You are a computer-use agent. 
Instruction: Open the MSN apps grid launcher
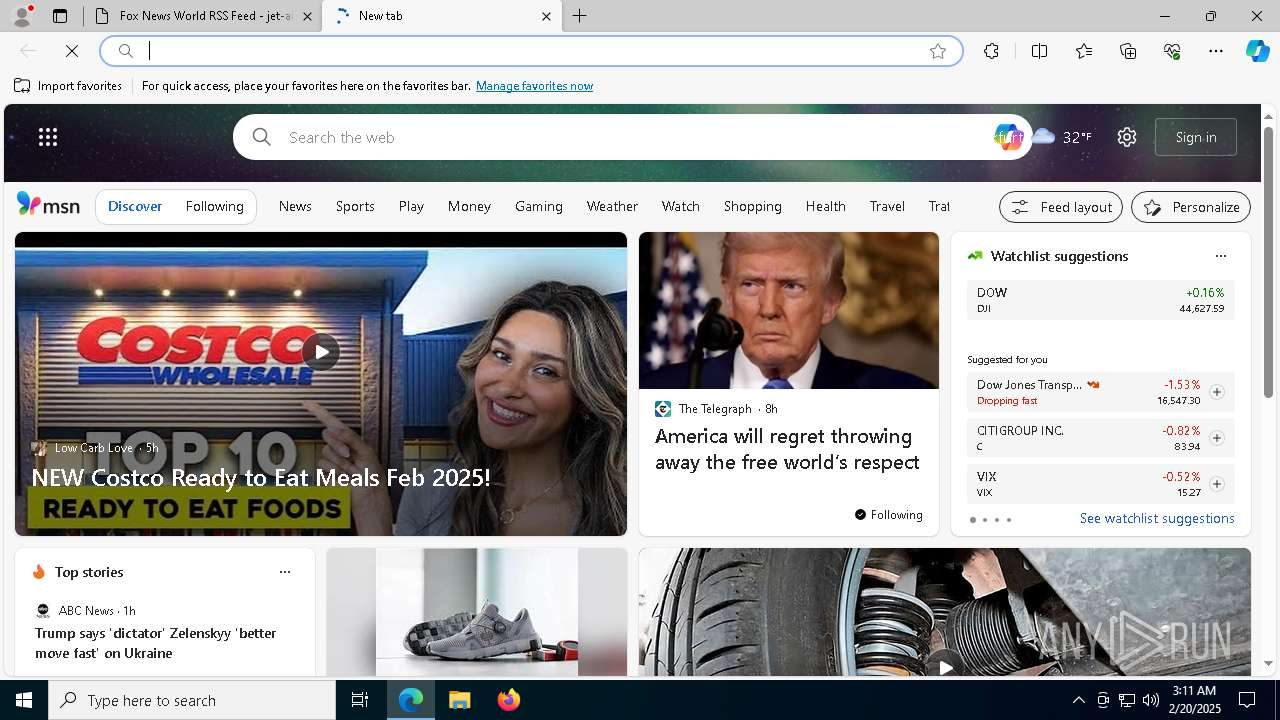pyautogui.click(x=48, y=137)
